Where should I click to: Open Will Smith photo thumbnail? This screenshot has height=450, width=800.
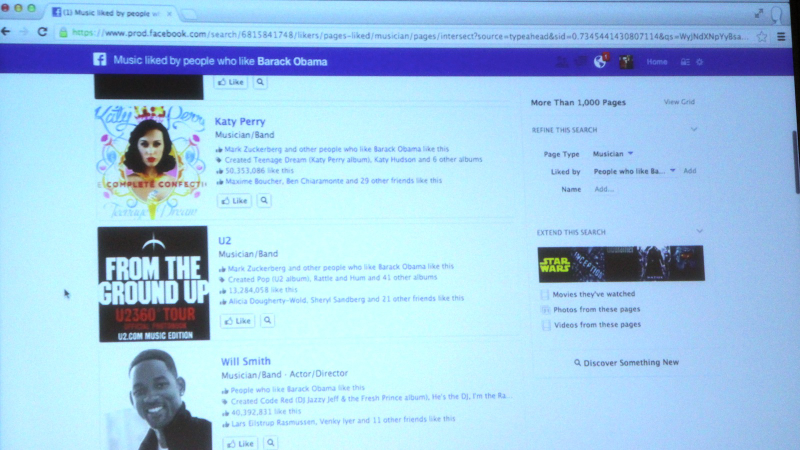(x=158, y=399)
